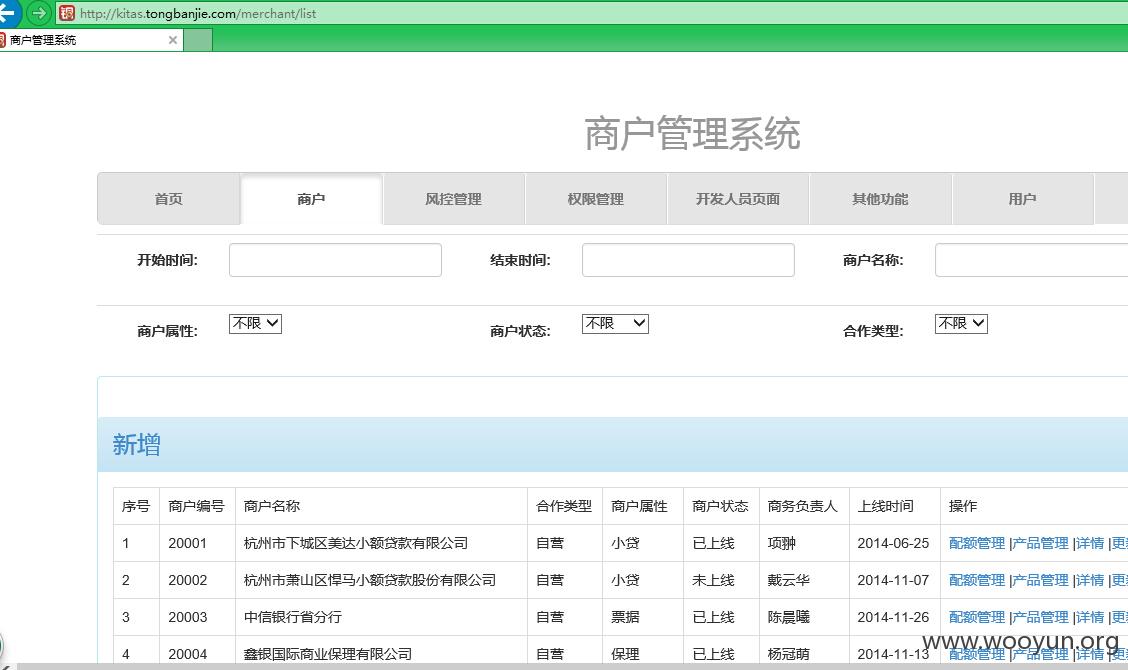Click the 商户状态 column header
The height and width of the screenshot is (670, 1128).
[720, 506]
